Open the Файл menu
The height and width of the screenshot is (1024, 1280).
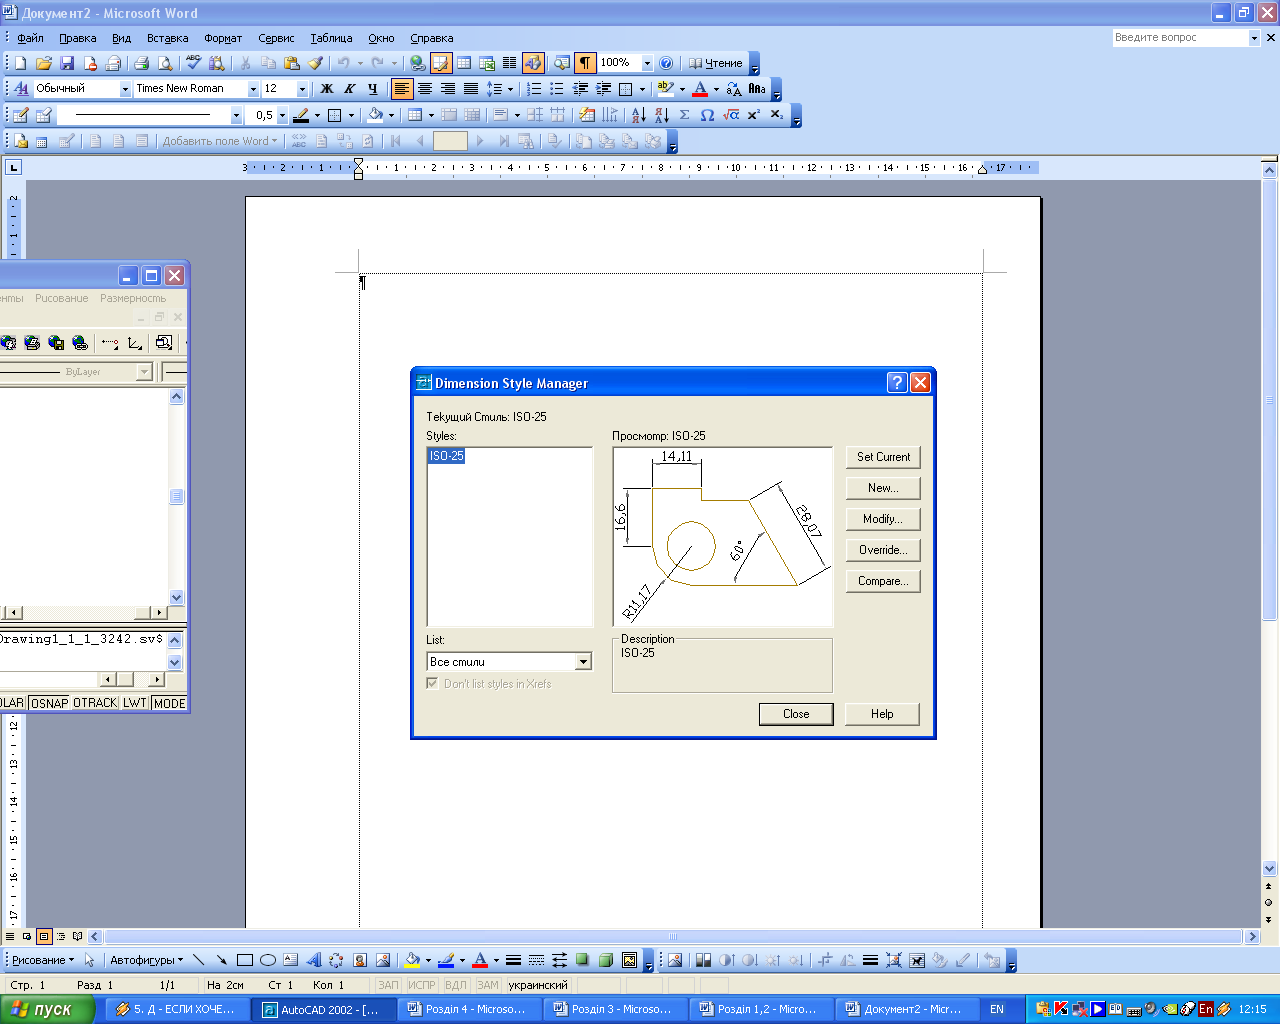click(30, 38)
